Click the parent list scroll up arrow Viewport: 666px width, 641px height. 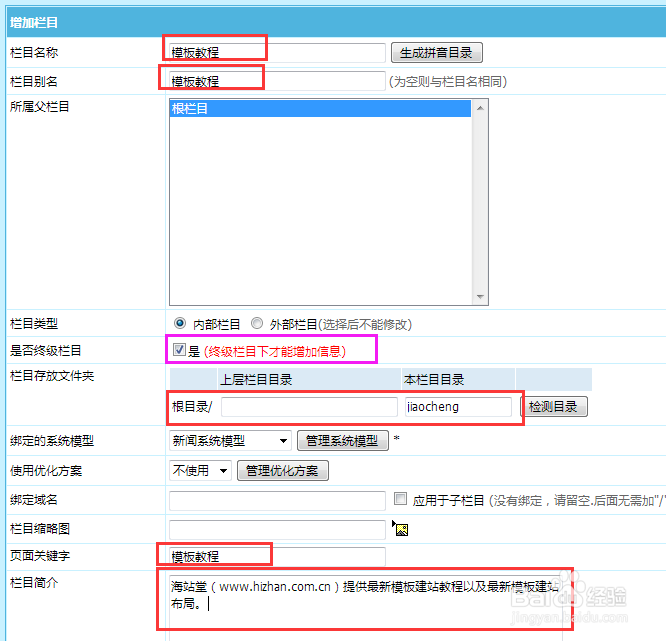tap(480, 108)
